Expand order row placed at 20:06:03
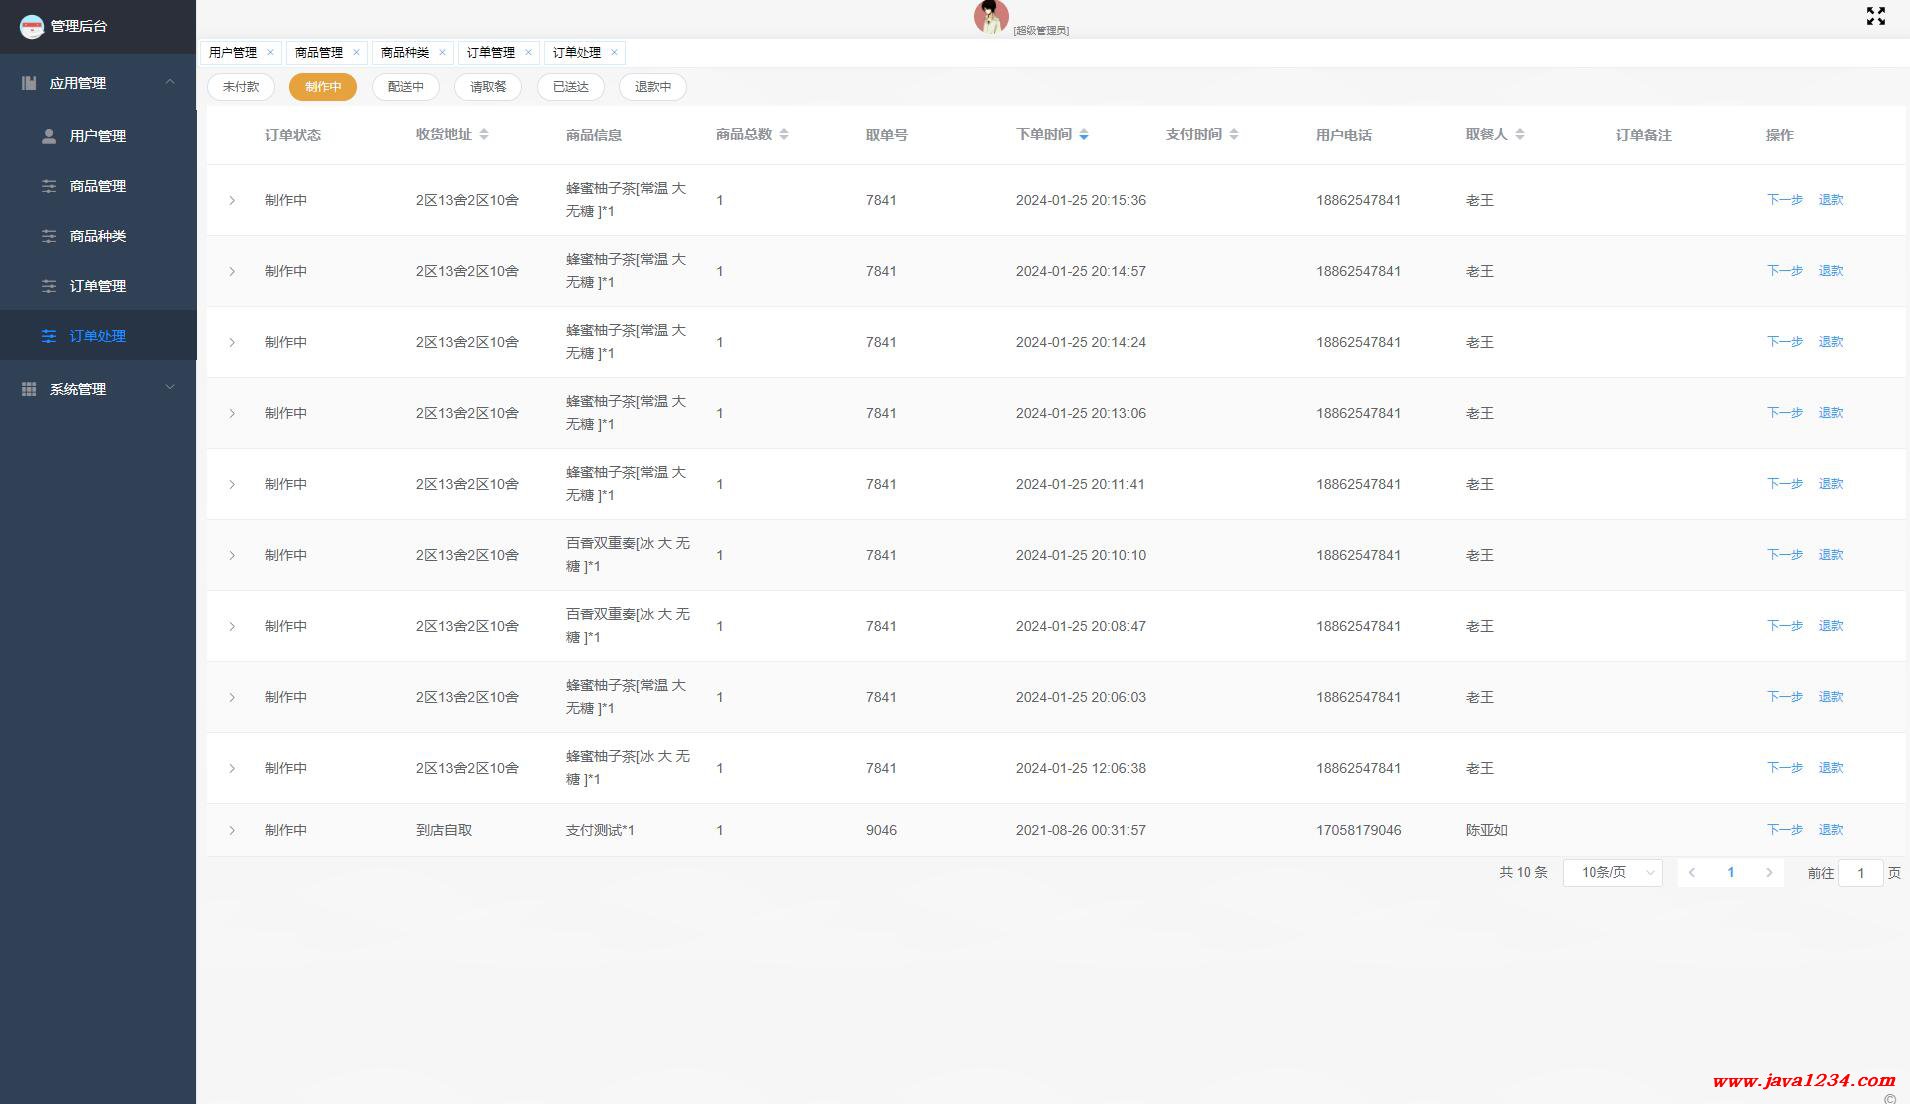The height and width of the screenshot is (1104, 1910). pos(232,698)
